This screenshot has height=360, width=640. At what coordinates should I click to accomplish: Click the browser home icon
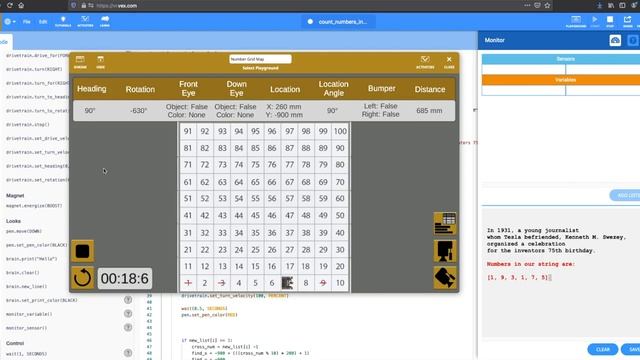tap(21, 6)
